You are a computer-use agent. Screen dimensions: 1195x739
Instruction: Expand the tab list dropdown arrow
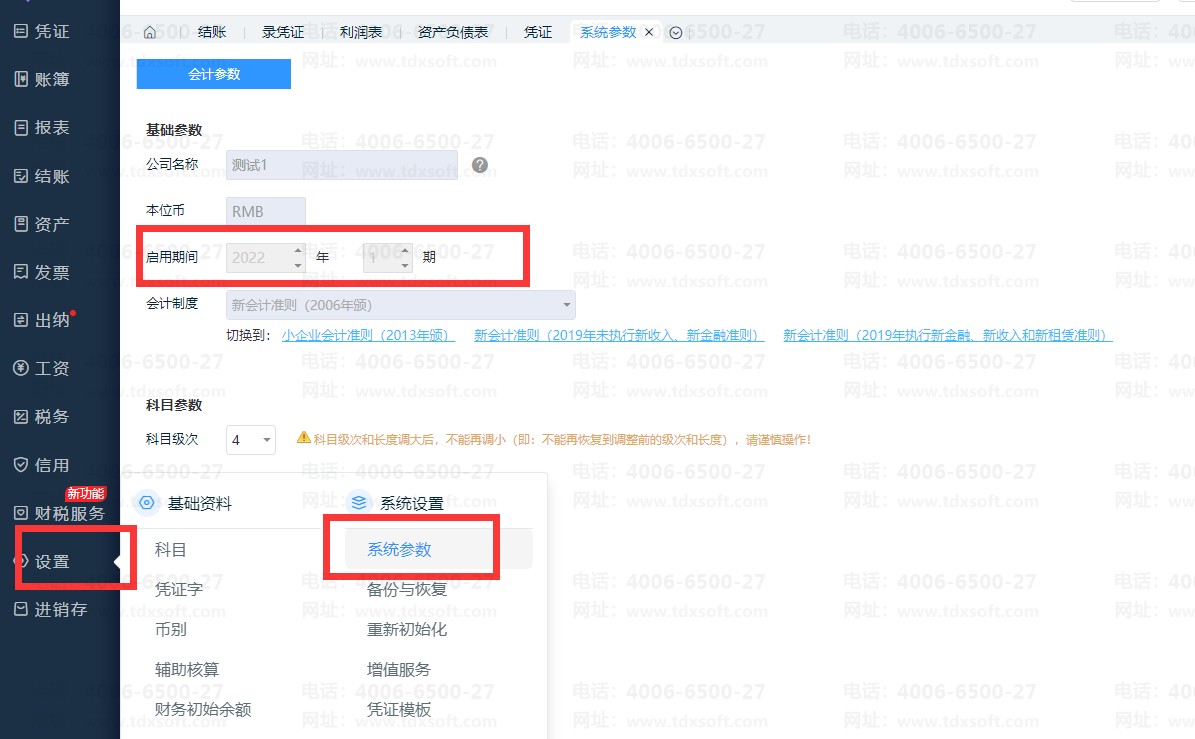676,32
